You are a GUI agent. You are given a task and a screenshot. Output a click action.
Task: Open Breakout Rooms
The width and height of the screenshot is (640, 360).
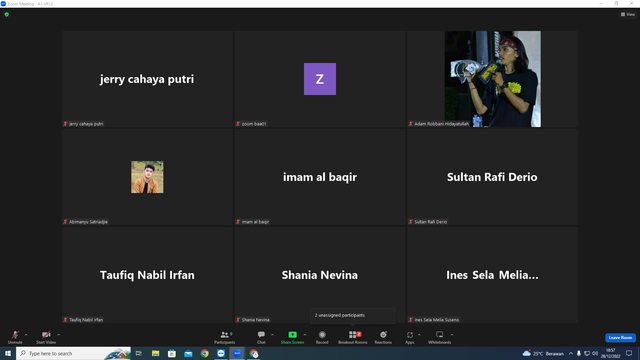(353, 337)
